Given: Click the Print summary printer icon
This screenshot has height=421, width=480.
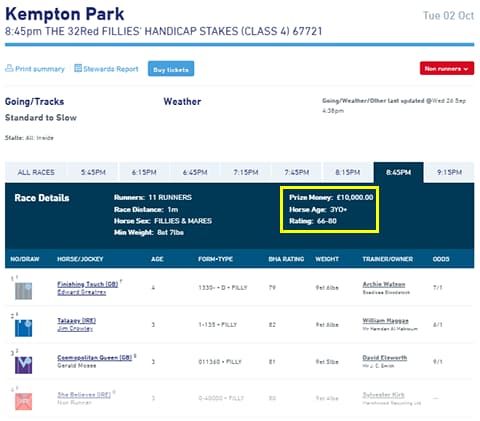Looking at the screenshot, I should [x=9, y=68].
